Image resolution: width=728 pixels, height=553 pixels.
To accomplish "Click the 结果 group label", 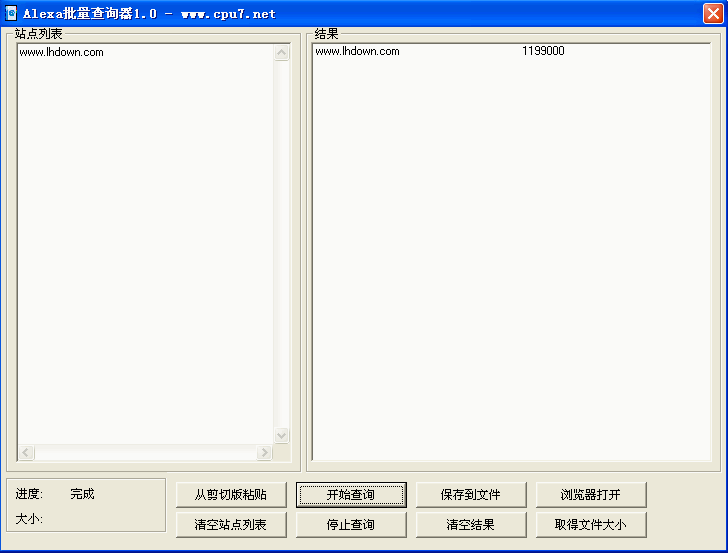I will coord(326,34).
